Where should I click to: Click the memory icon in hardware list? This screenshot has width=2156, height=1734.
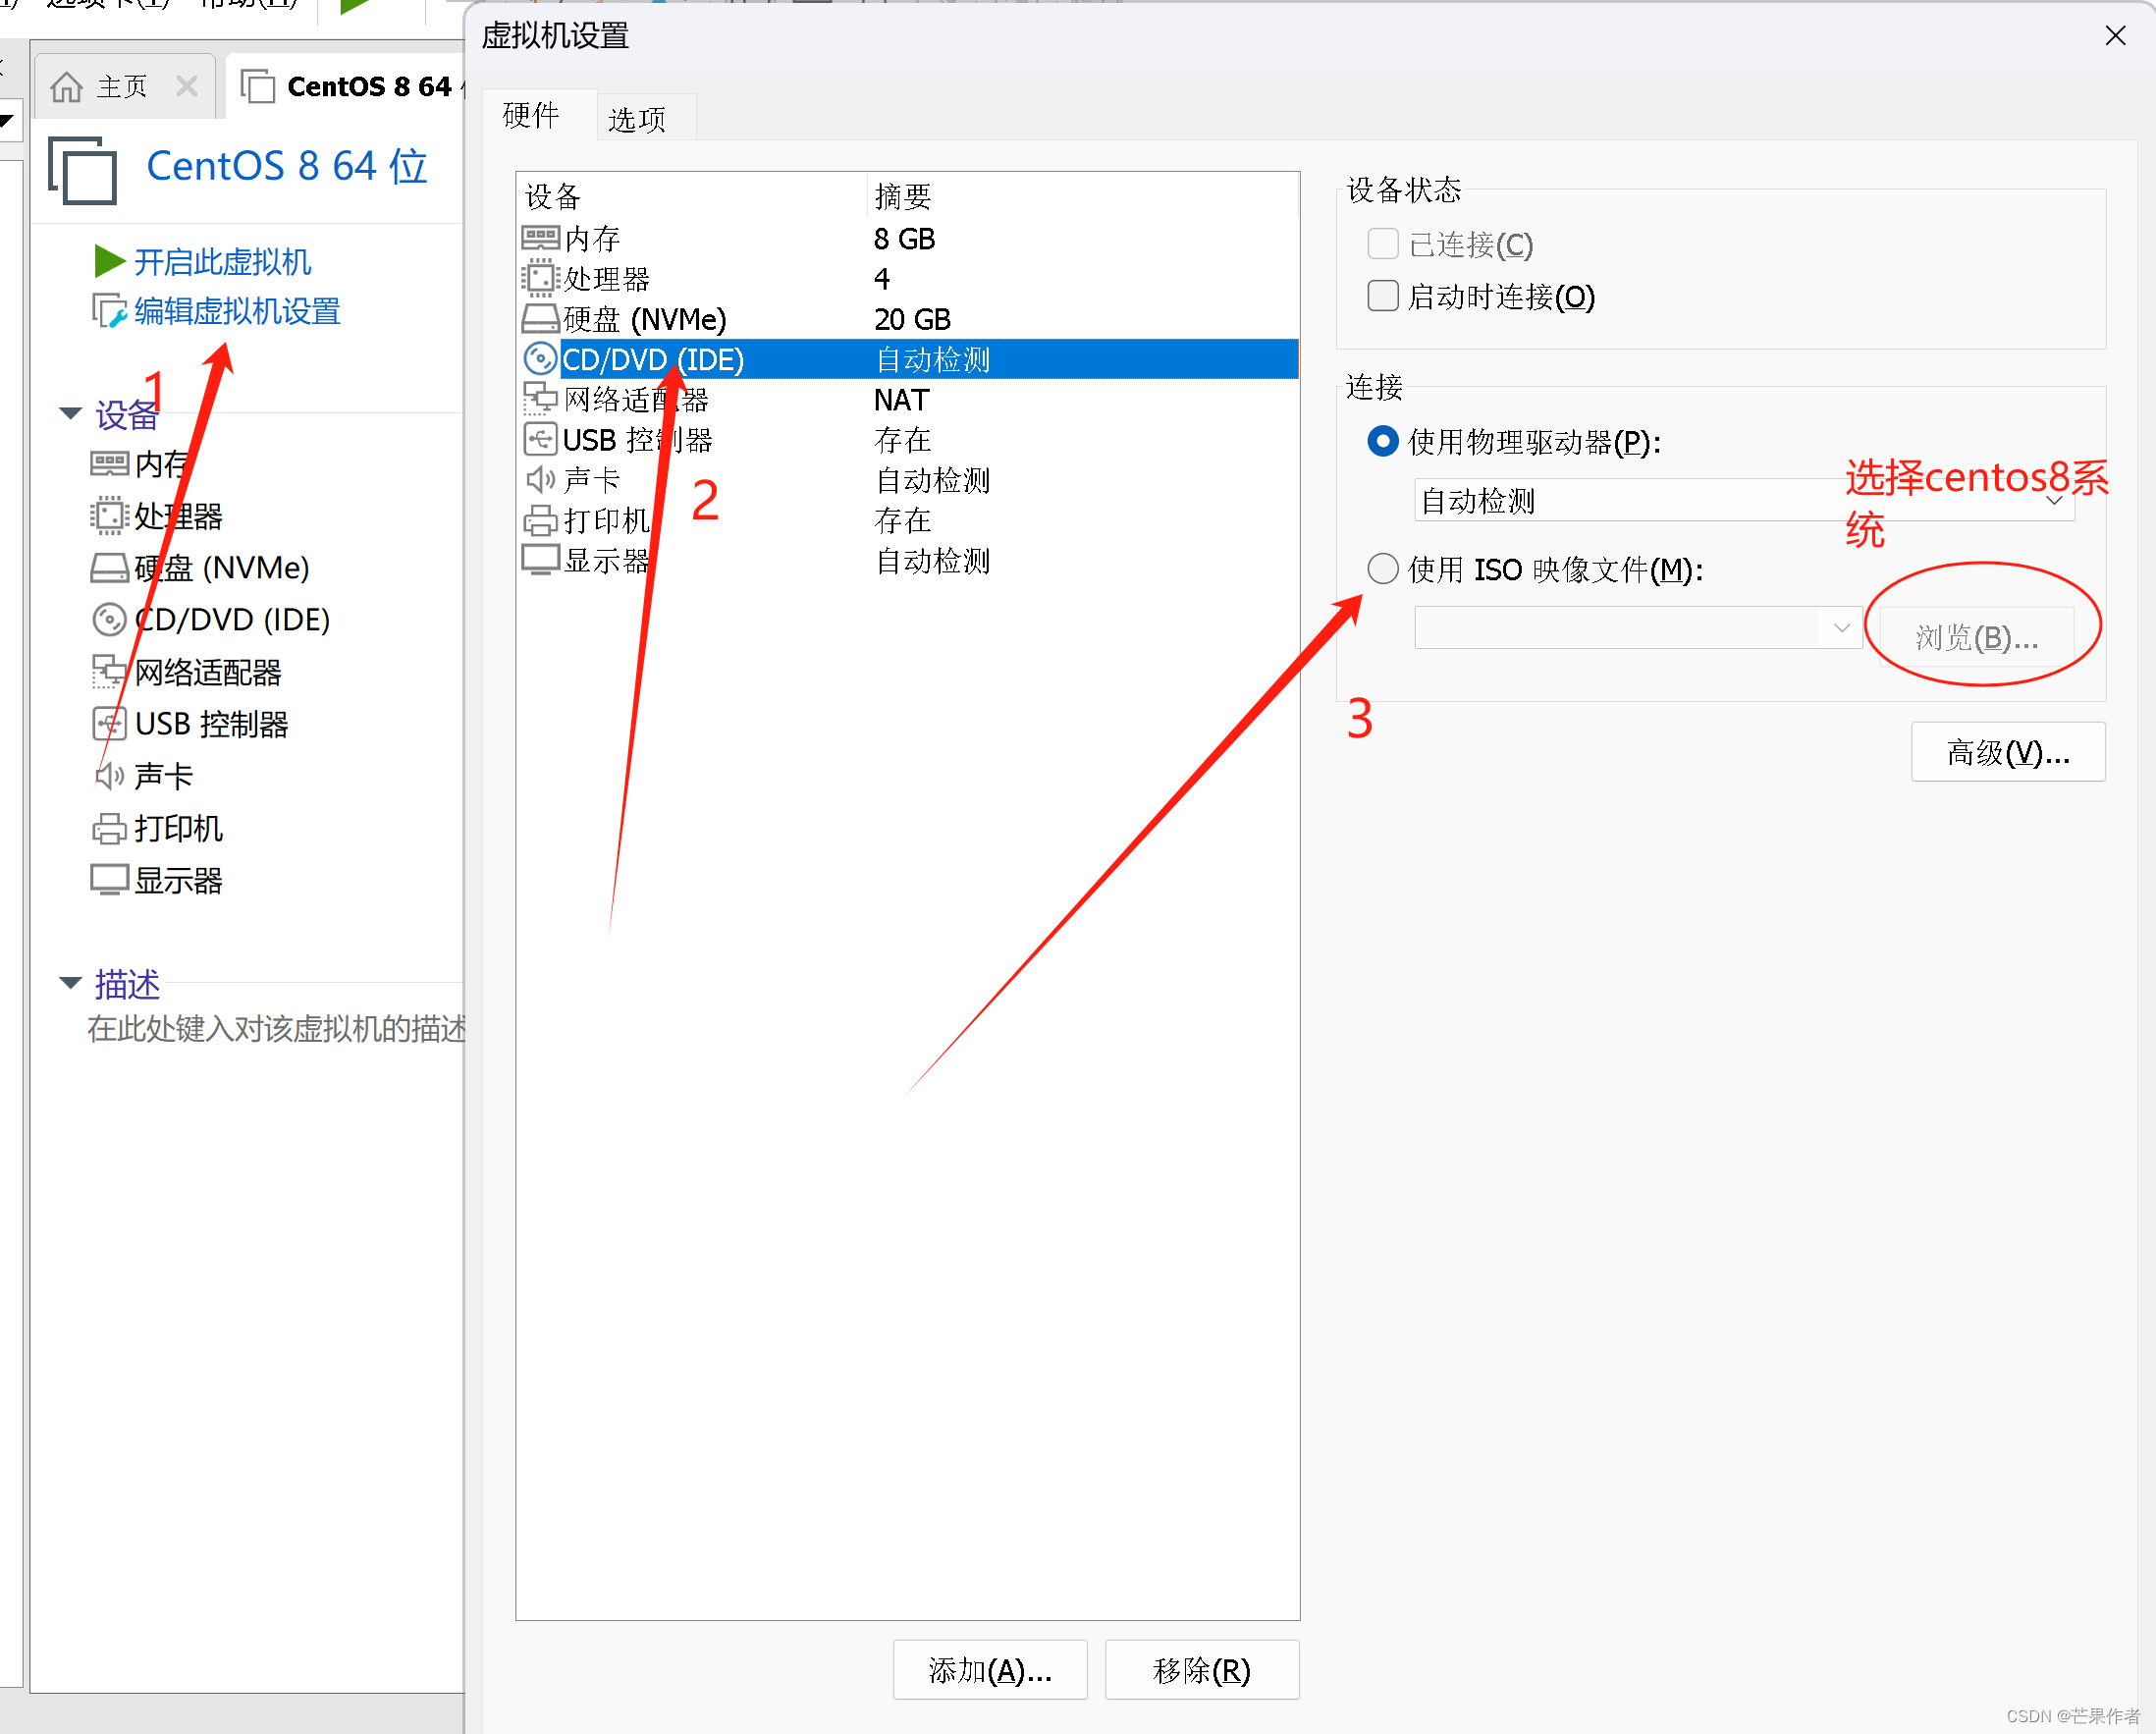pyautogui.click(x=540, y=238)
